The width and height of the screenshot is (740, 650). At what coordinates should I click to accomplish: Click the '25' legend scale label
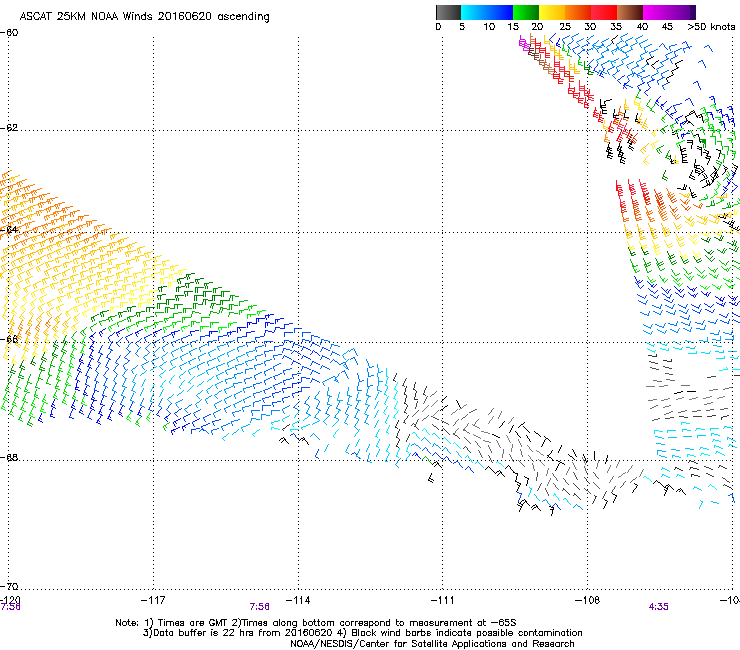coord(565,27)
